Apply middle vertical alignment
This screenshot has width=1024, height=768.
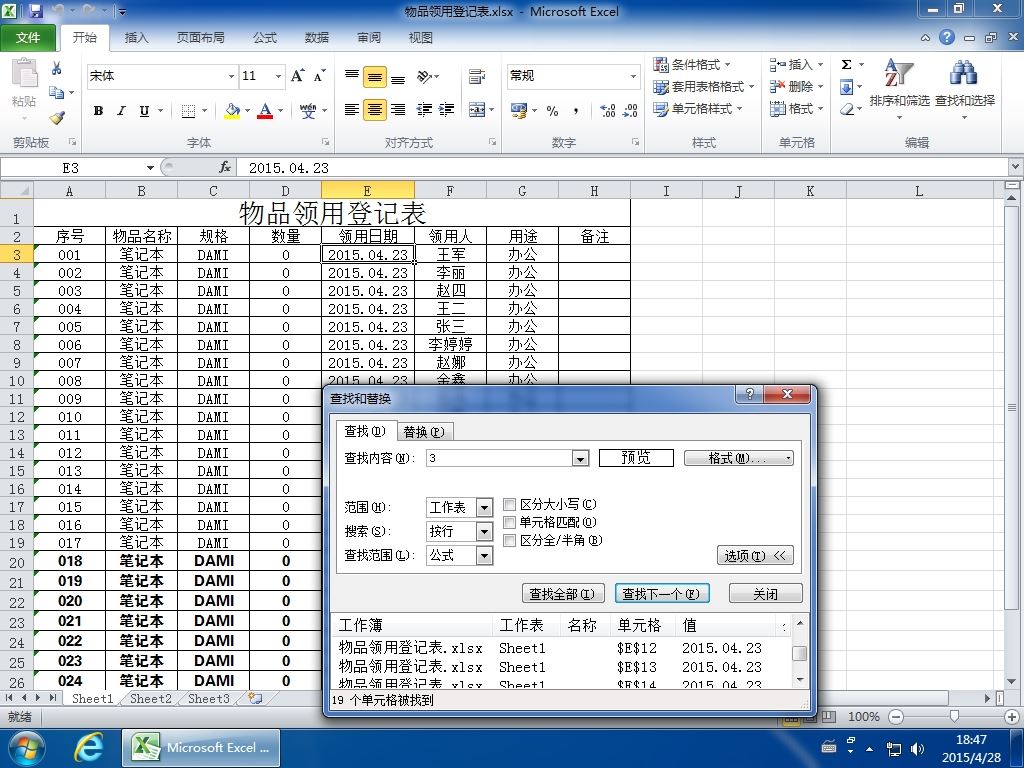[375, 77]
